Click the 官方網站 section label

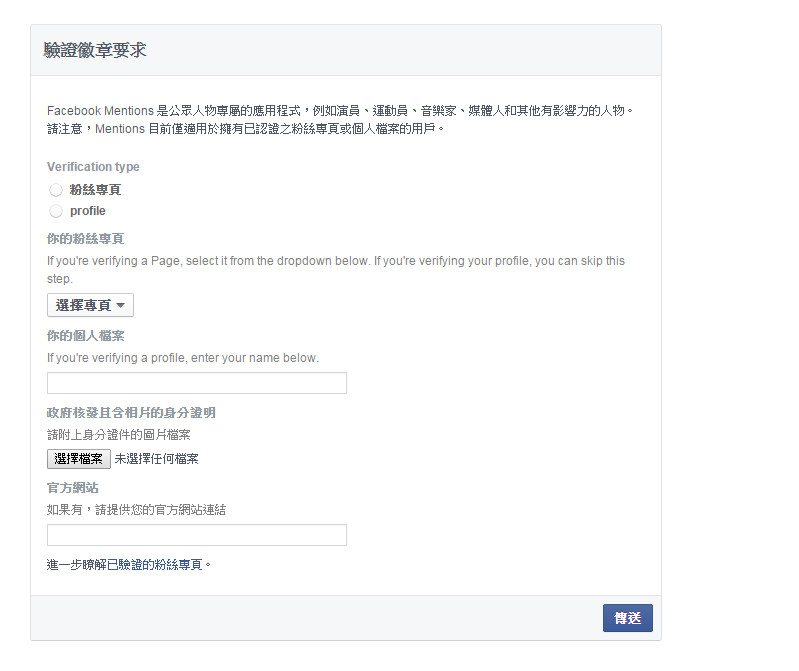coord(72,488)
